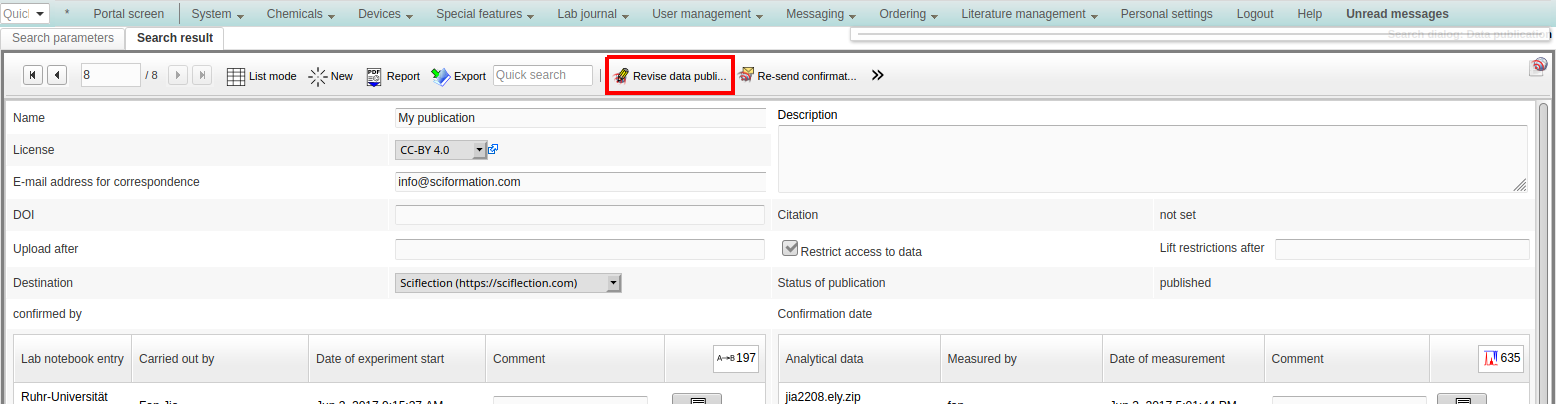Show more toolbar actions via double chevron
The image size is (1556, 404).
click(877, 76)
